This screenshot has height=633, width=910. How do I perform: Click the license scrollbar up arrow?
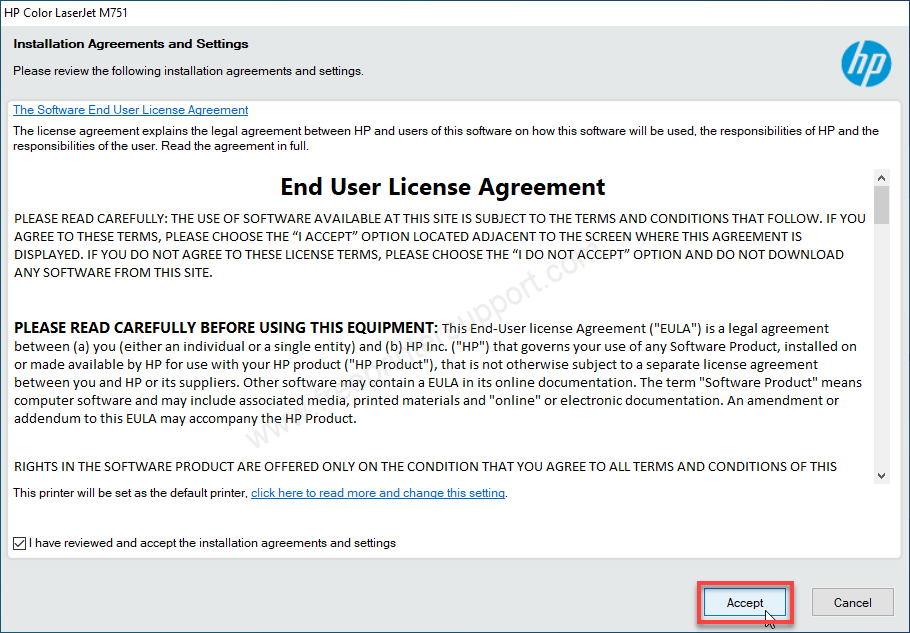pos(881,178)
